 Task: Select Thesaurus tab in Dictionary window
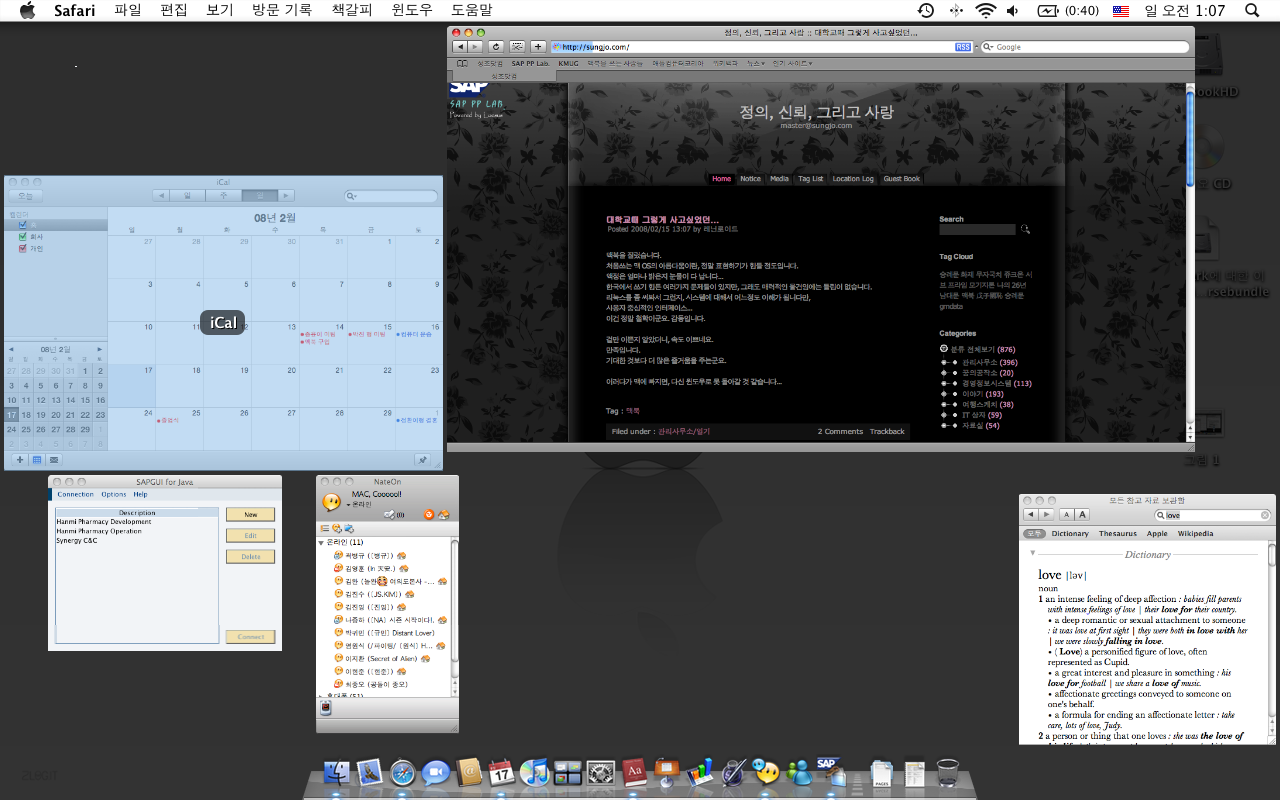point(1118,533)
